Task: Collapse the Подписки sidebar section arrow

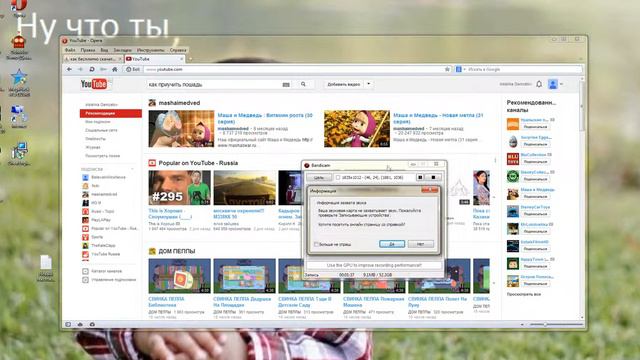Action: [x=132, y=169]
